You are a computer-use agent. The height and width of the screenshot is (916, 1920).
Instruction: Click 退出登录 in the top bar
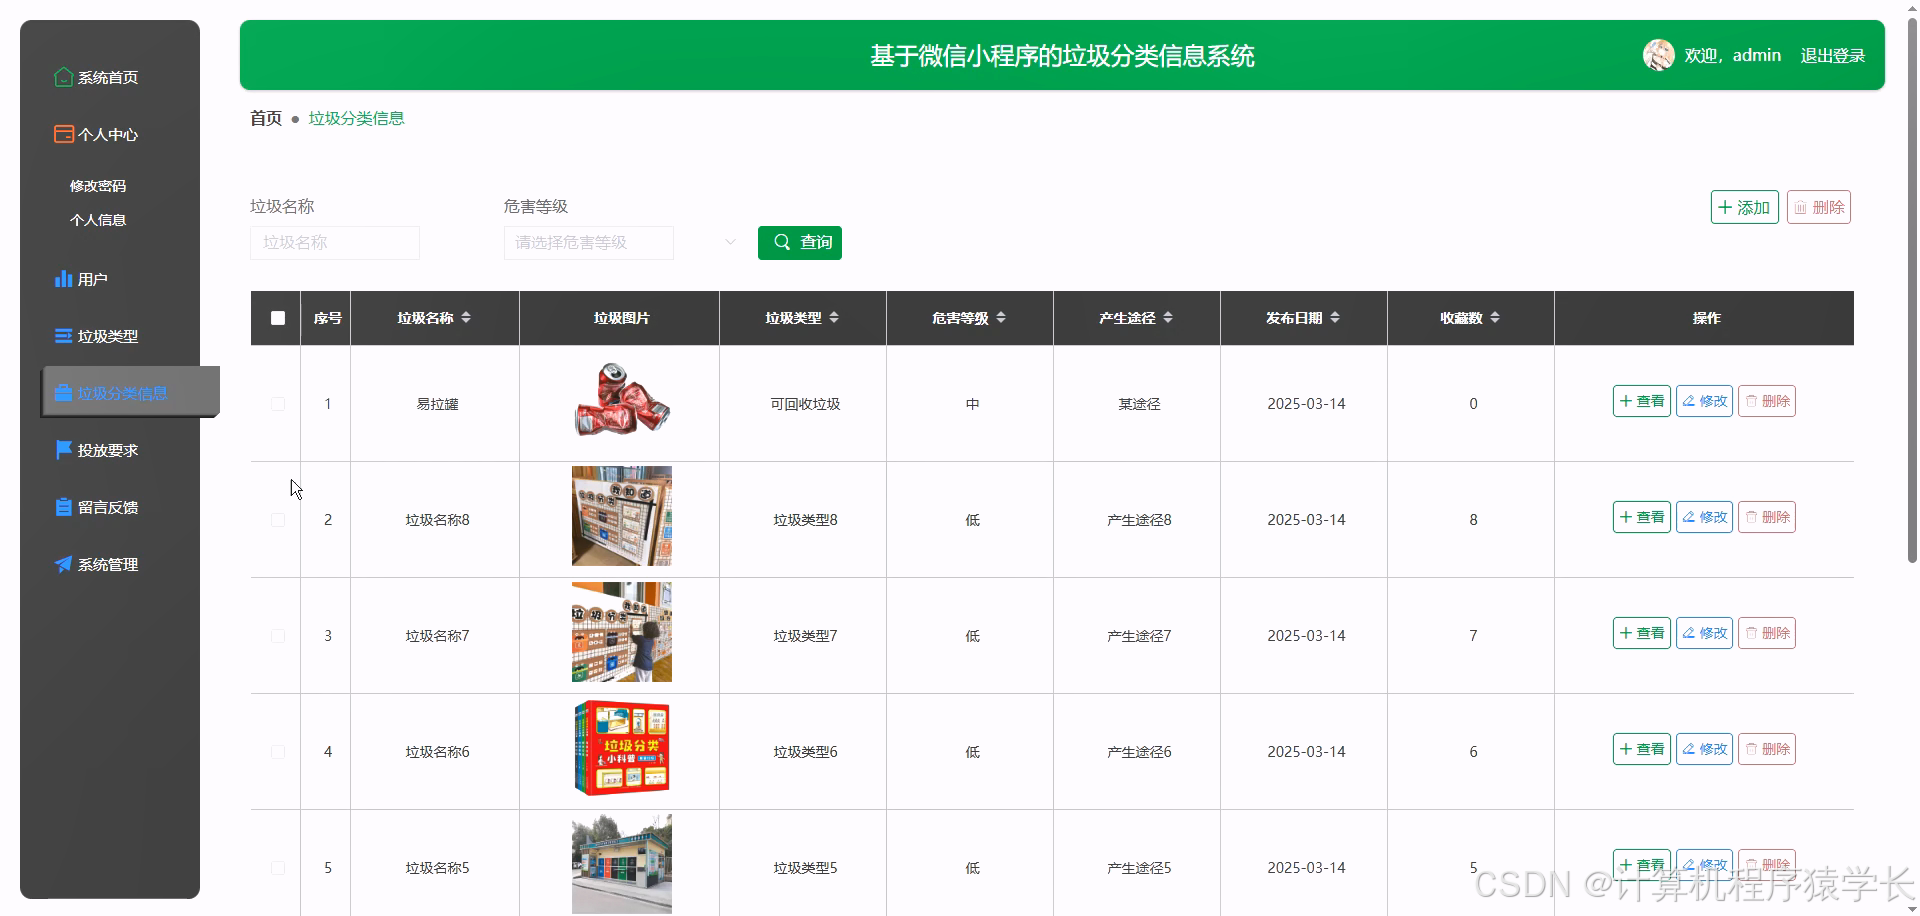[1833, 55]
